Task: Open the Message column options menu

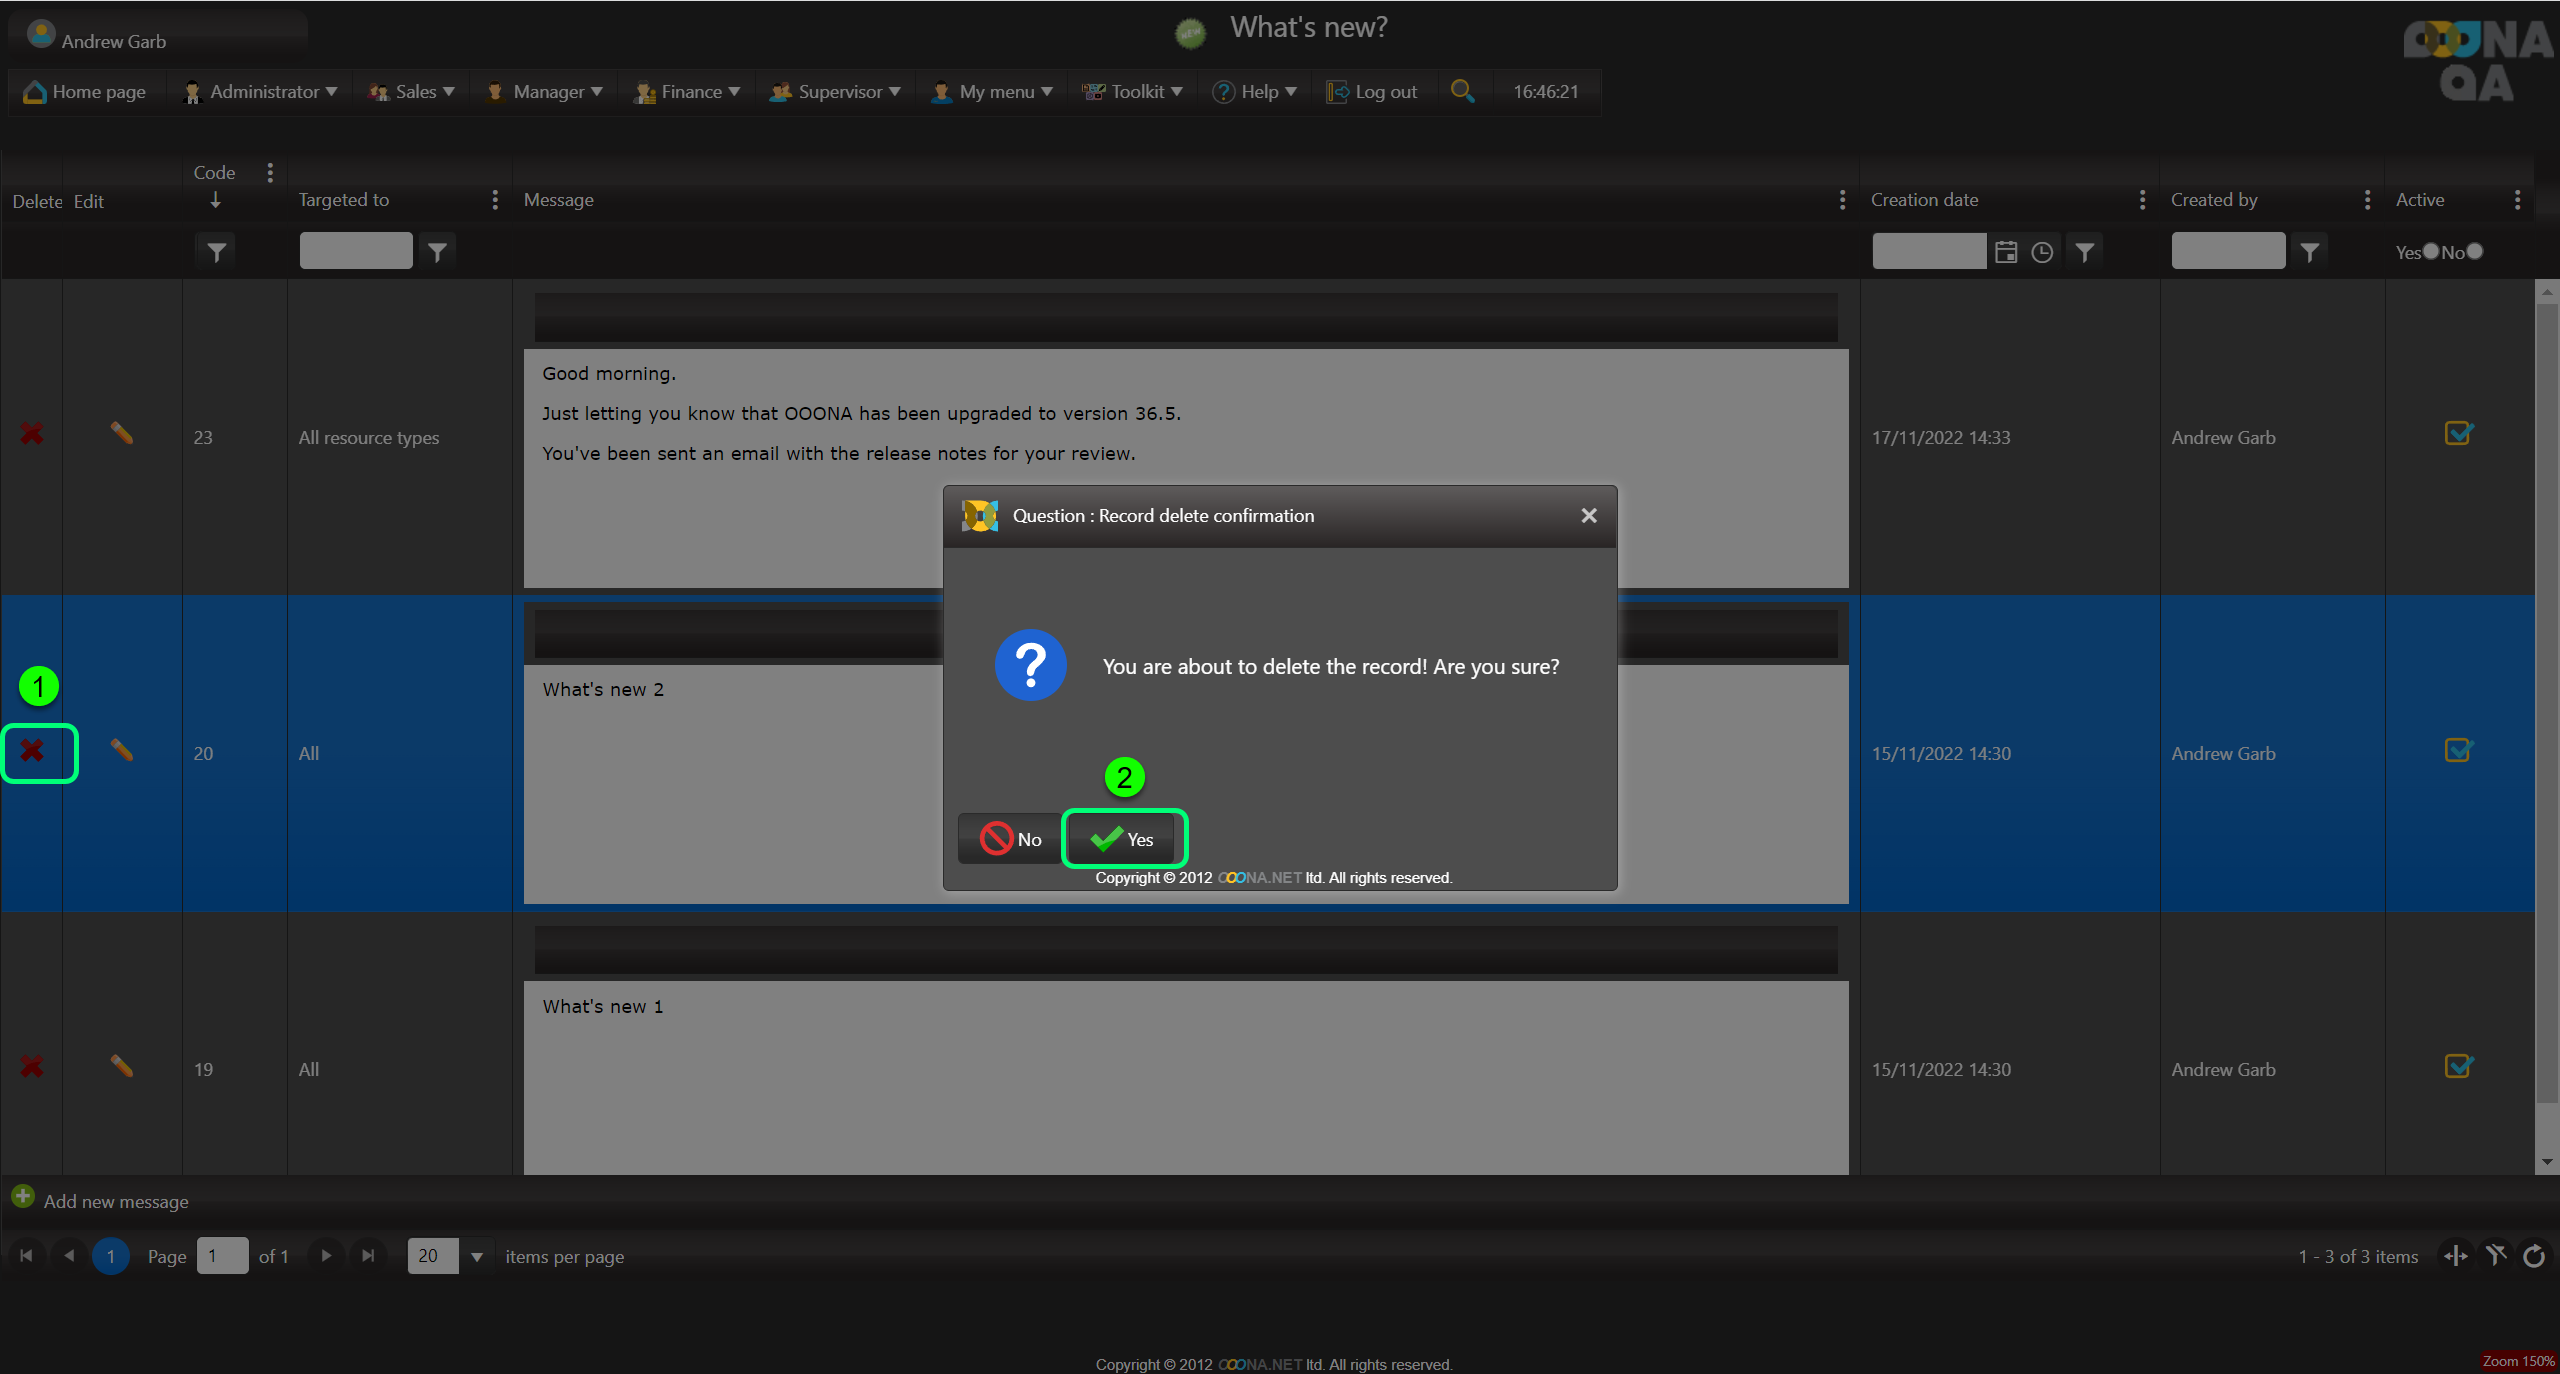Action: [x=1842, y=200]
